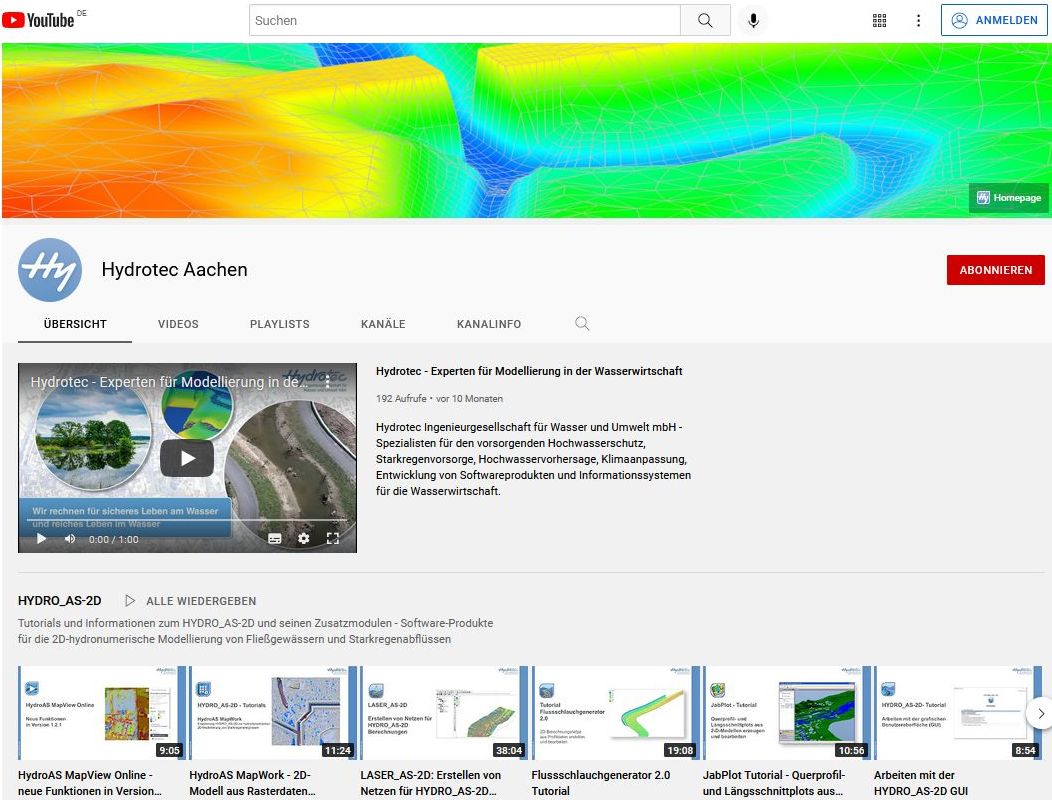The width and height of the screenshot is (1052, 800).
Task: Open the Hydrotec Aachen channel avatar
Action: click(50, 270)
